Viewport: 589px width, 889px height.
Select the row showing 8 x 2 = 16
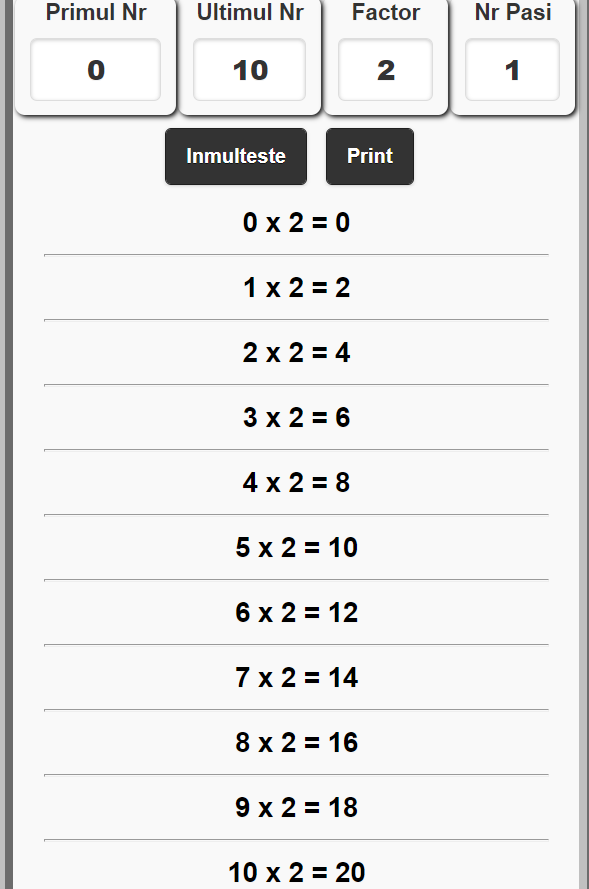tap(295, 742)
